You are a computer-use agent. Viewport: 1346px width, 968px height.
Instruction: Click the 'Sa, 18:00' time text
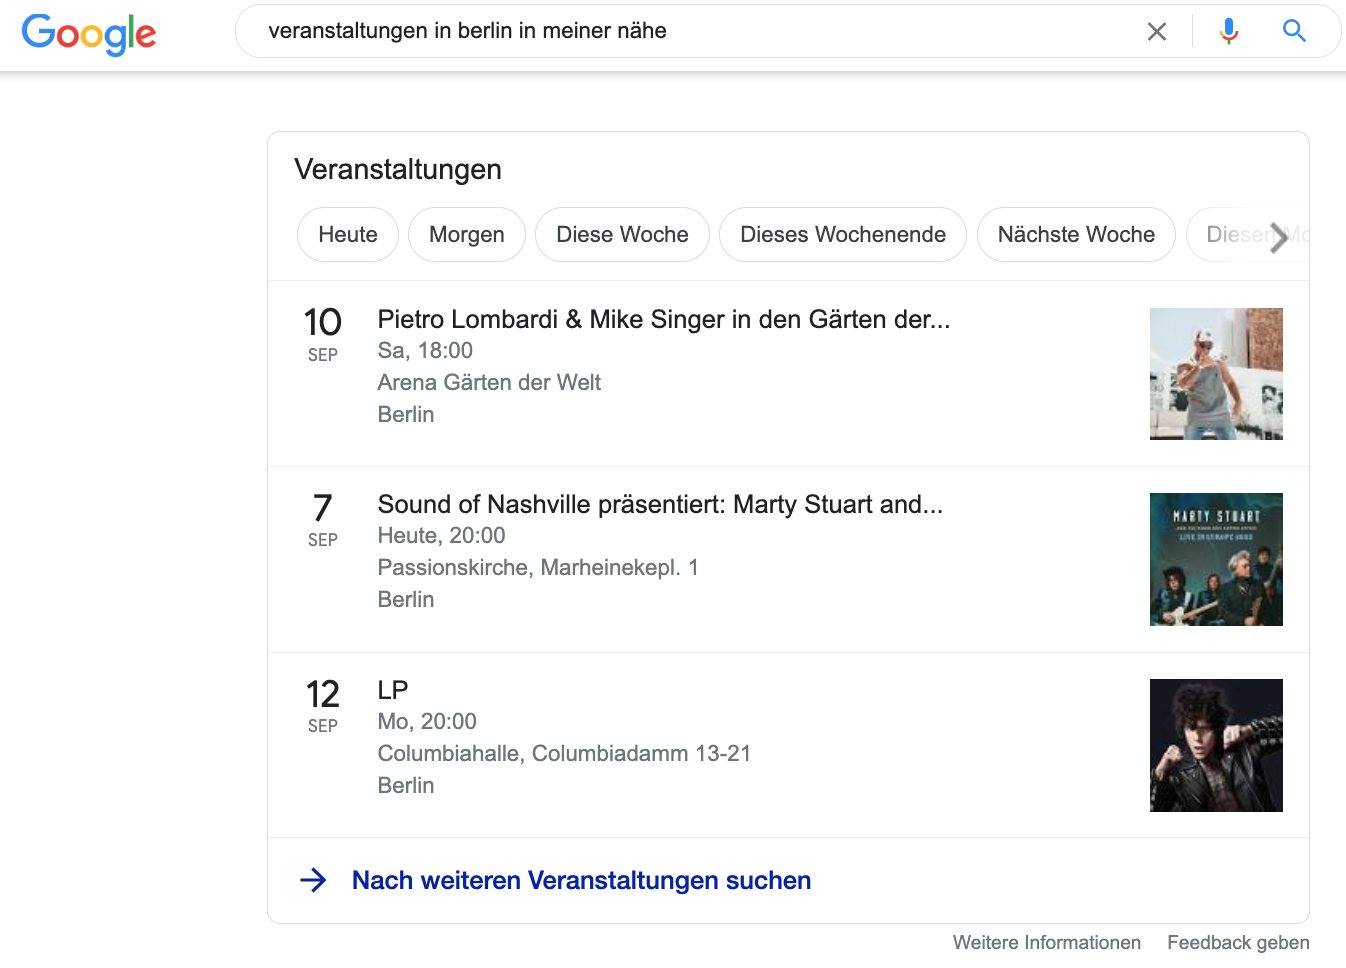pyautogui.click(x=425, y=351)
